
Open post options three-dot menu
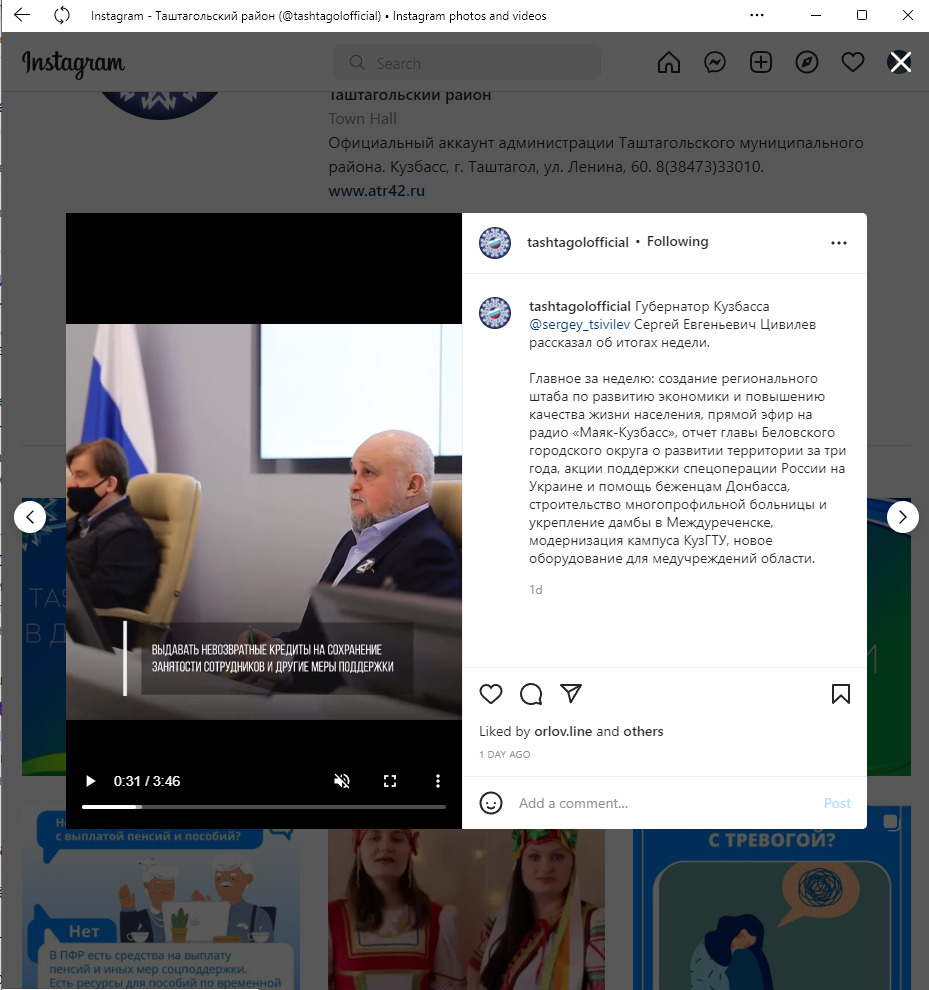(x=839, y=243)
